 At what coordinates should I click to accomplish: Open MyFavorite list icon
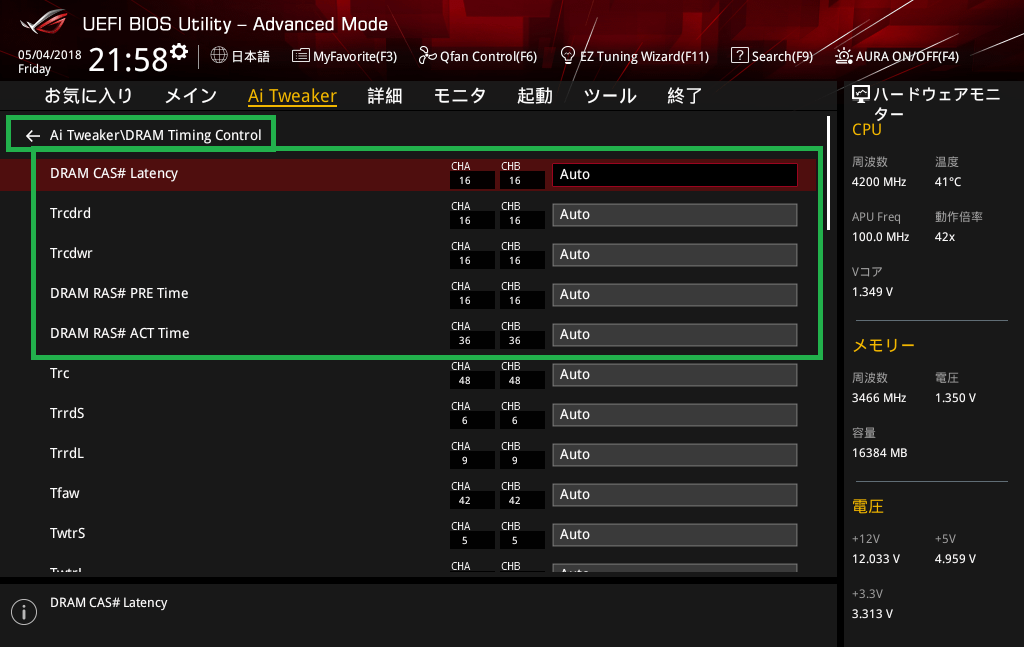pos(300,55)
